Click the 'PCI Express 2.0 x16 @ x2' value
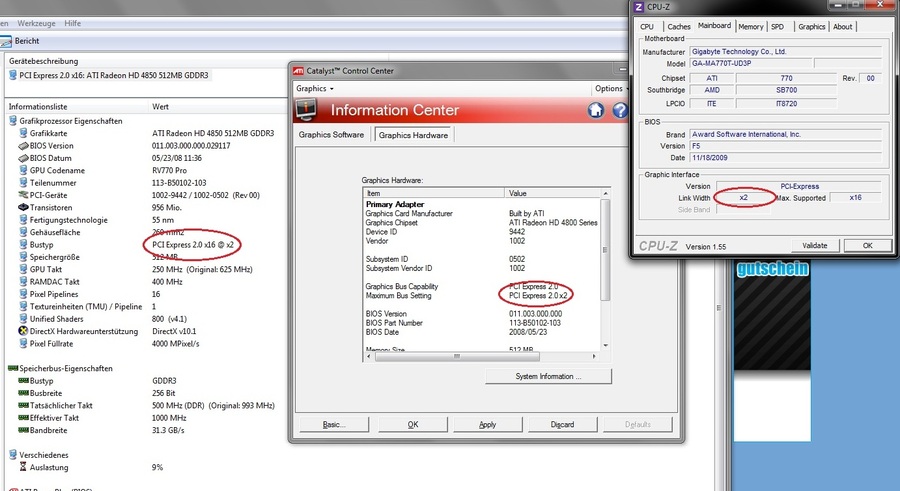 pyautogui.click(x=193, y=245)
